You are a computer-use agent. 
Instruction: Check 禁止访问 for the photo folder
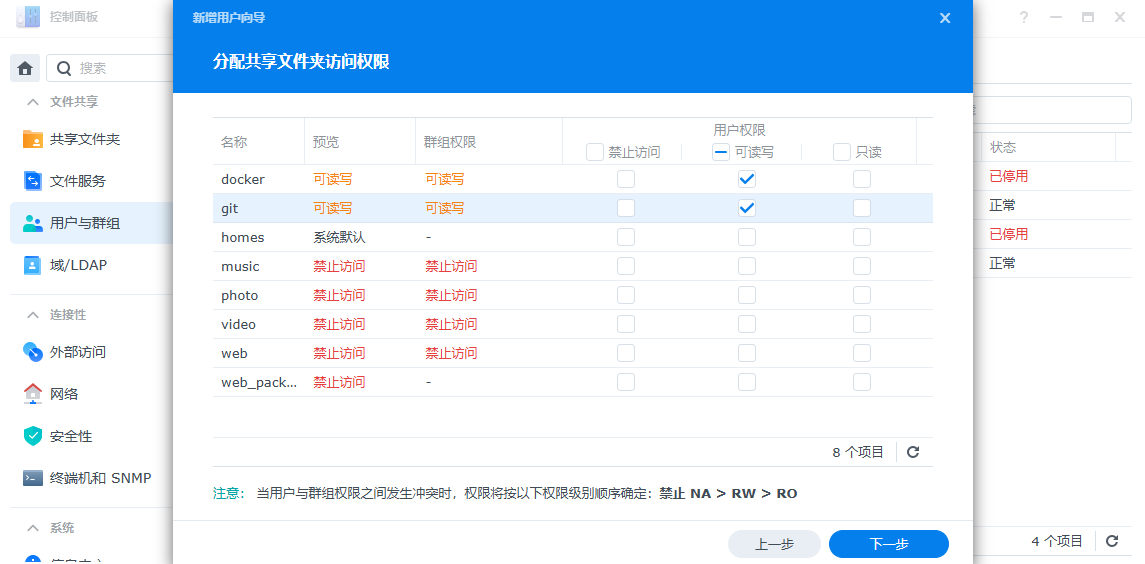pyautogui.click(x=625, y=295)
